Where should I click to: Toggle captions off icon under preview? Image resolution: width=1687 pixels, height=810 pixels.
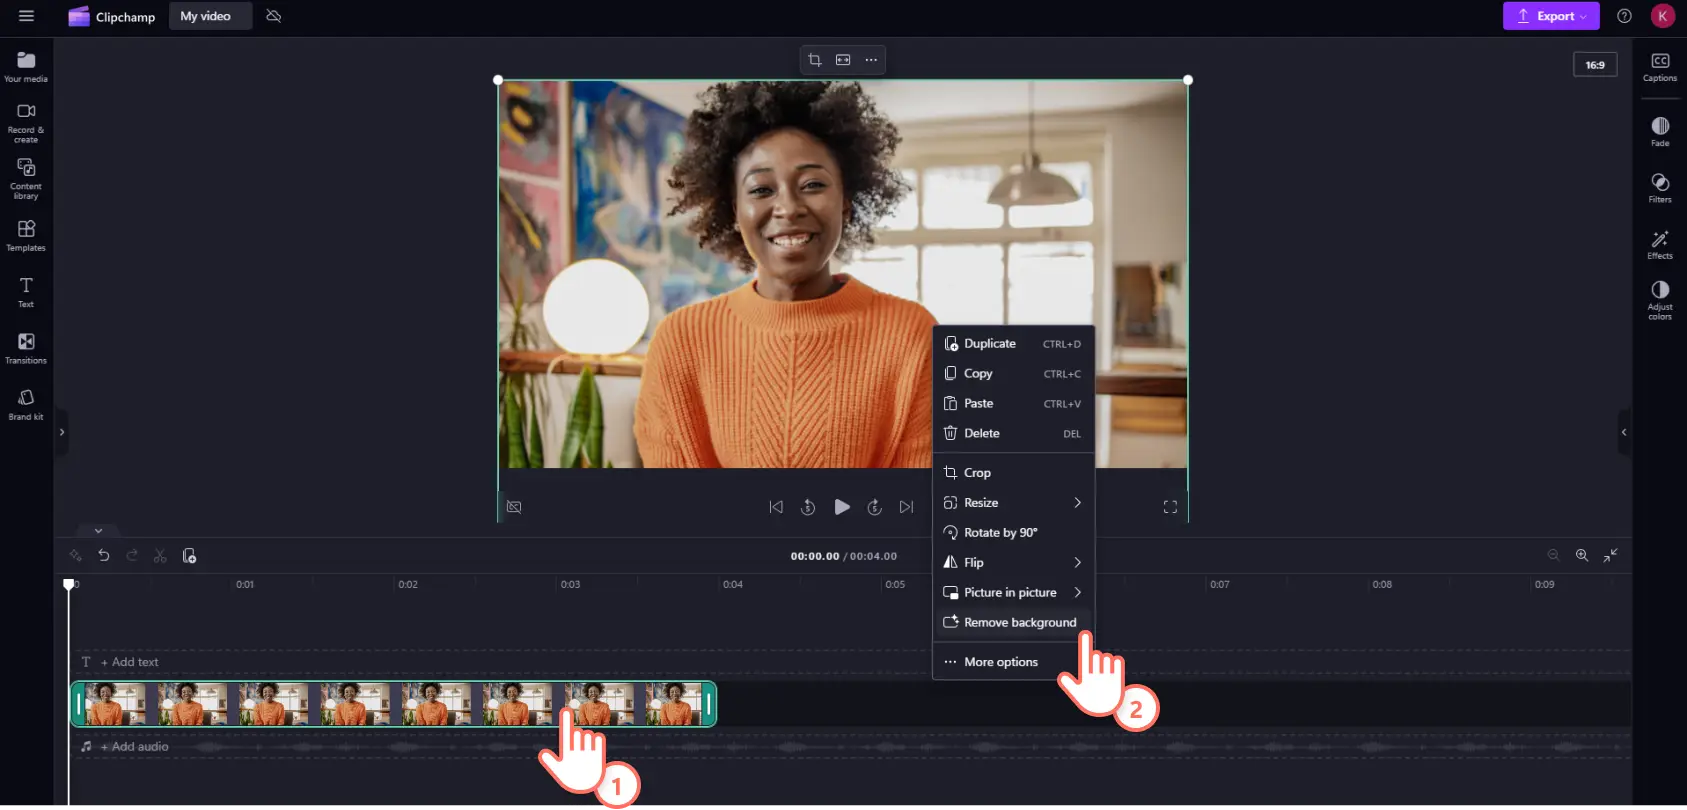point(514,507)
